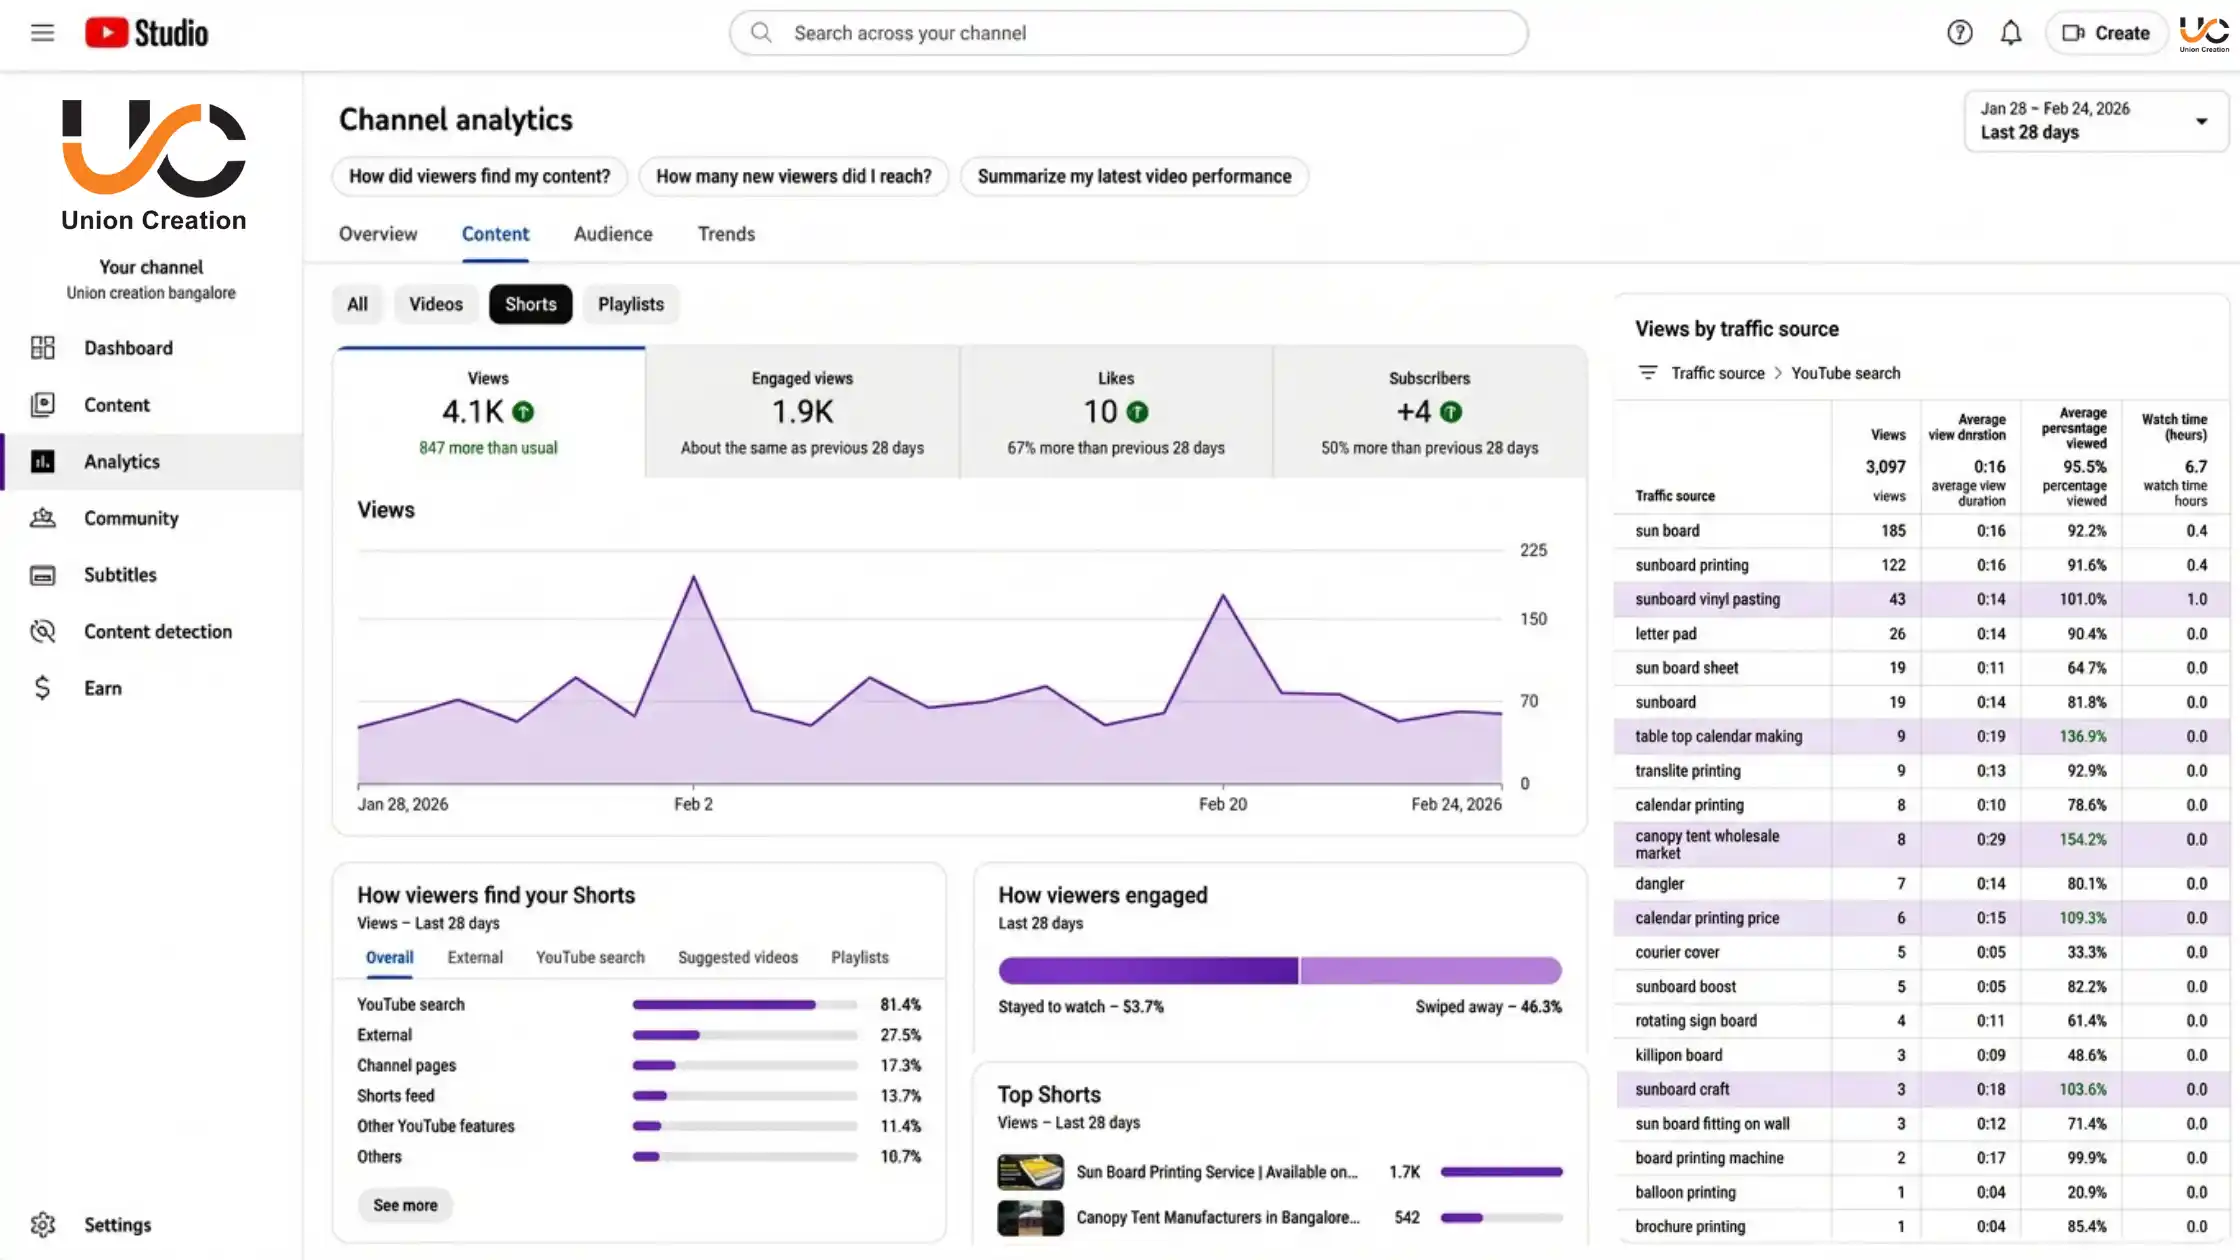The image size is (2240, 1260).
Task: Open the help question-mark icon
Action: [x=1959, y=32]
